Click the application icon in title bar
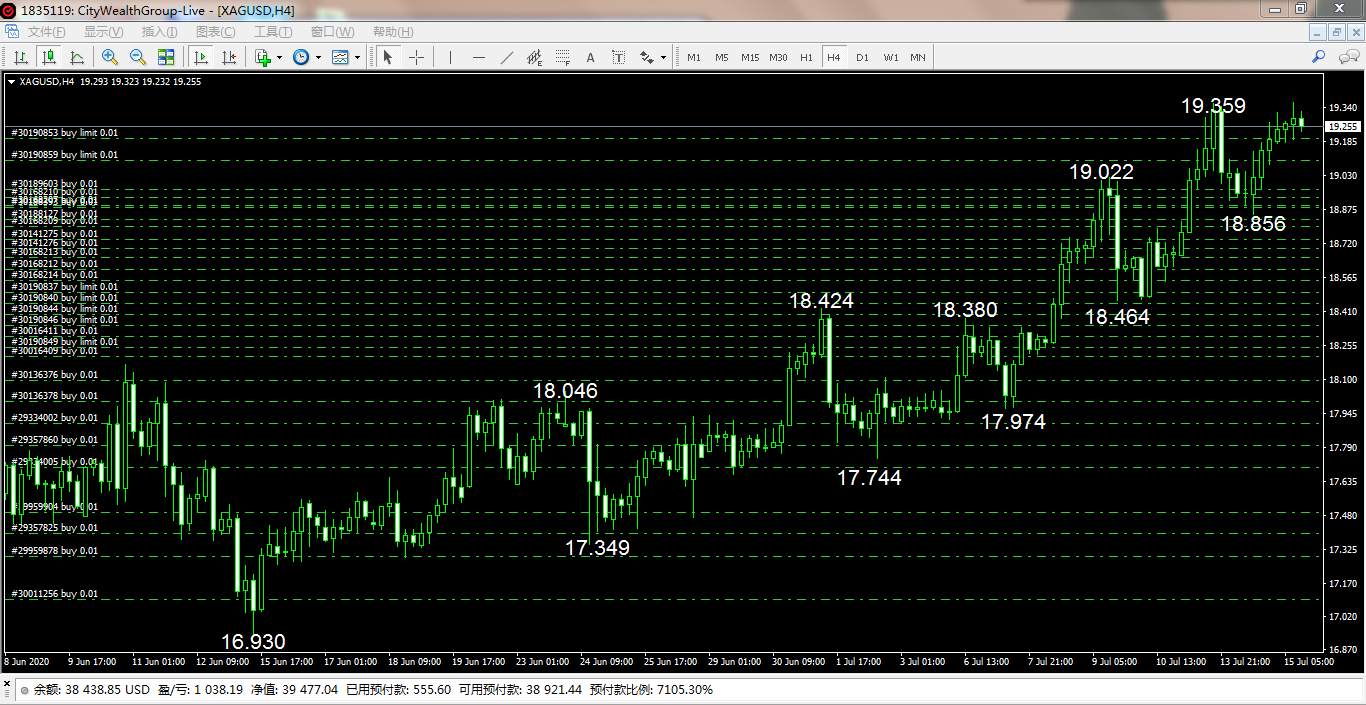Screen dimensions: 1366x705 tap(9, 10)
